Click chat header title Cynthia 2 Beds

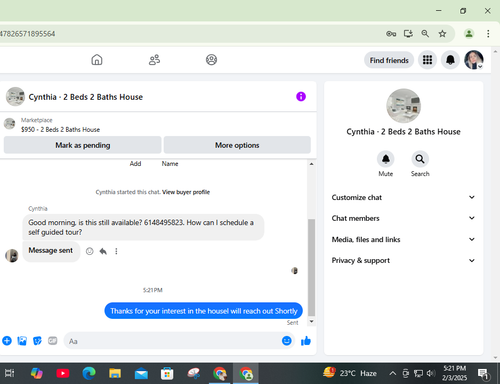point(86,97)
